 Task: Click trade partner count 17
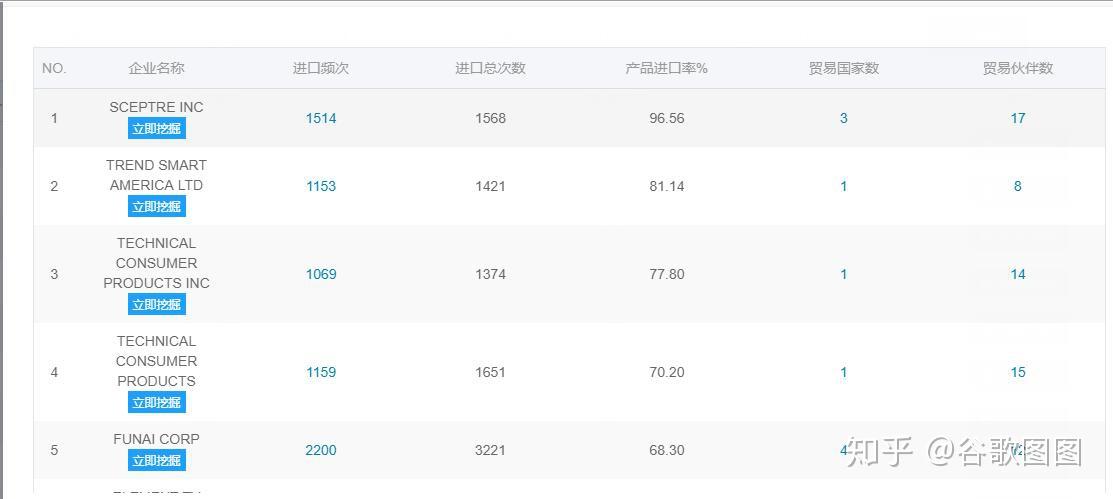click(1018, 119)
